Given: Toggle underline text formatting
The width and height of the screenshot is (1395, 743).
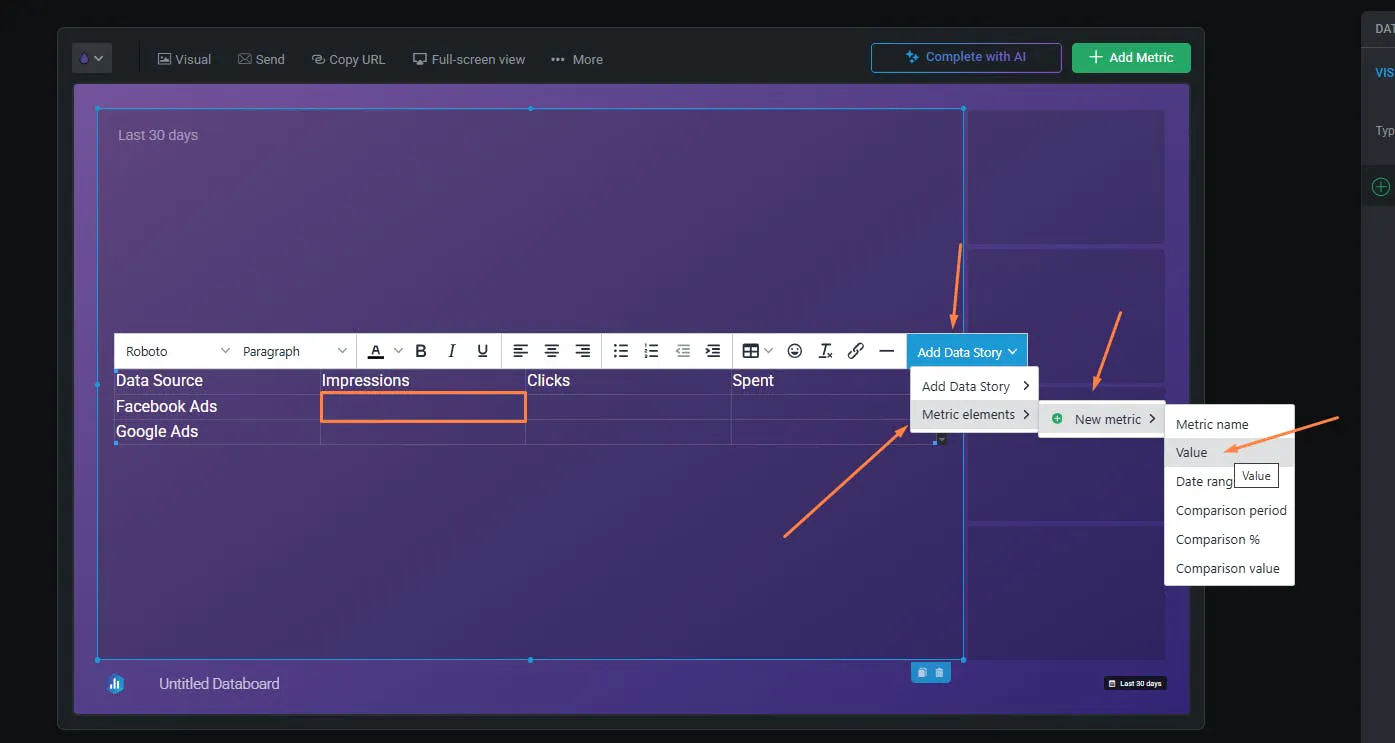Looking at the screenshot, I should tap(483, 351).
